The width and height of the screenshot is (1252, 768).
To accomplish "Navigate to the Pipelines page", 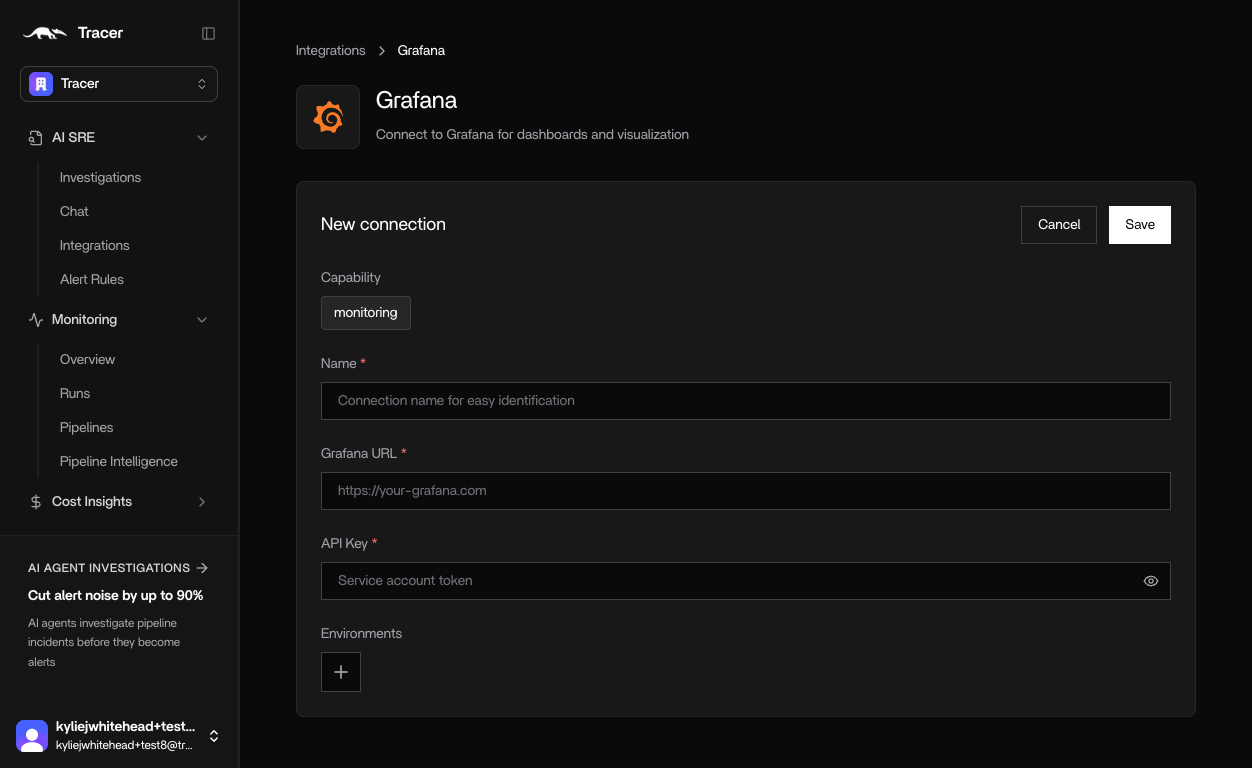I will tap(86, 427).
